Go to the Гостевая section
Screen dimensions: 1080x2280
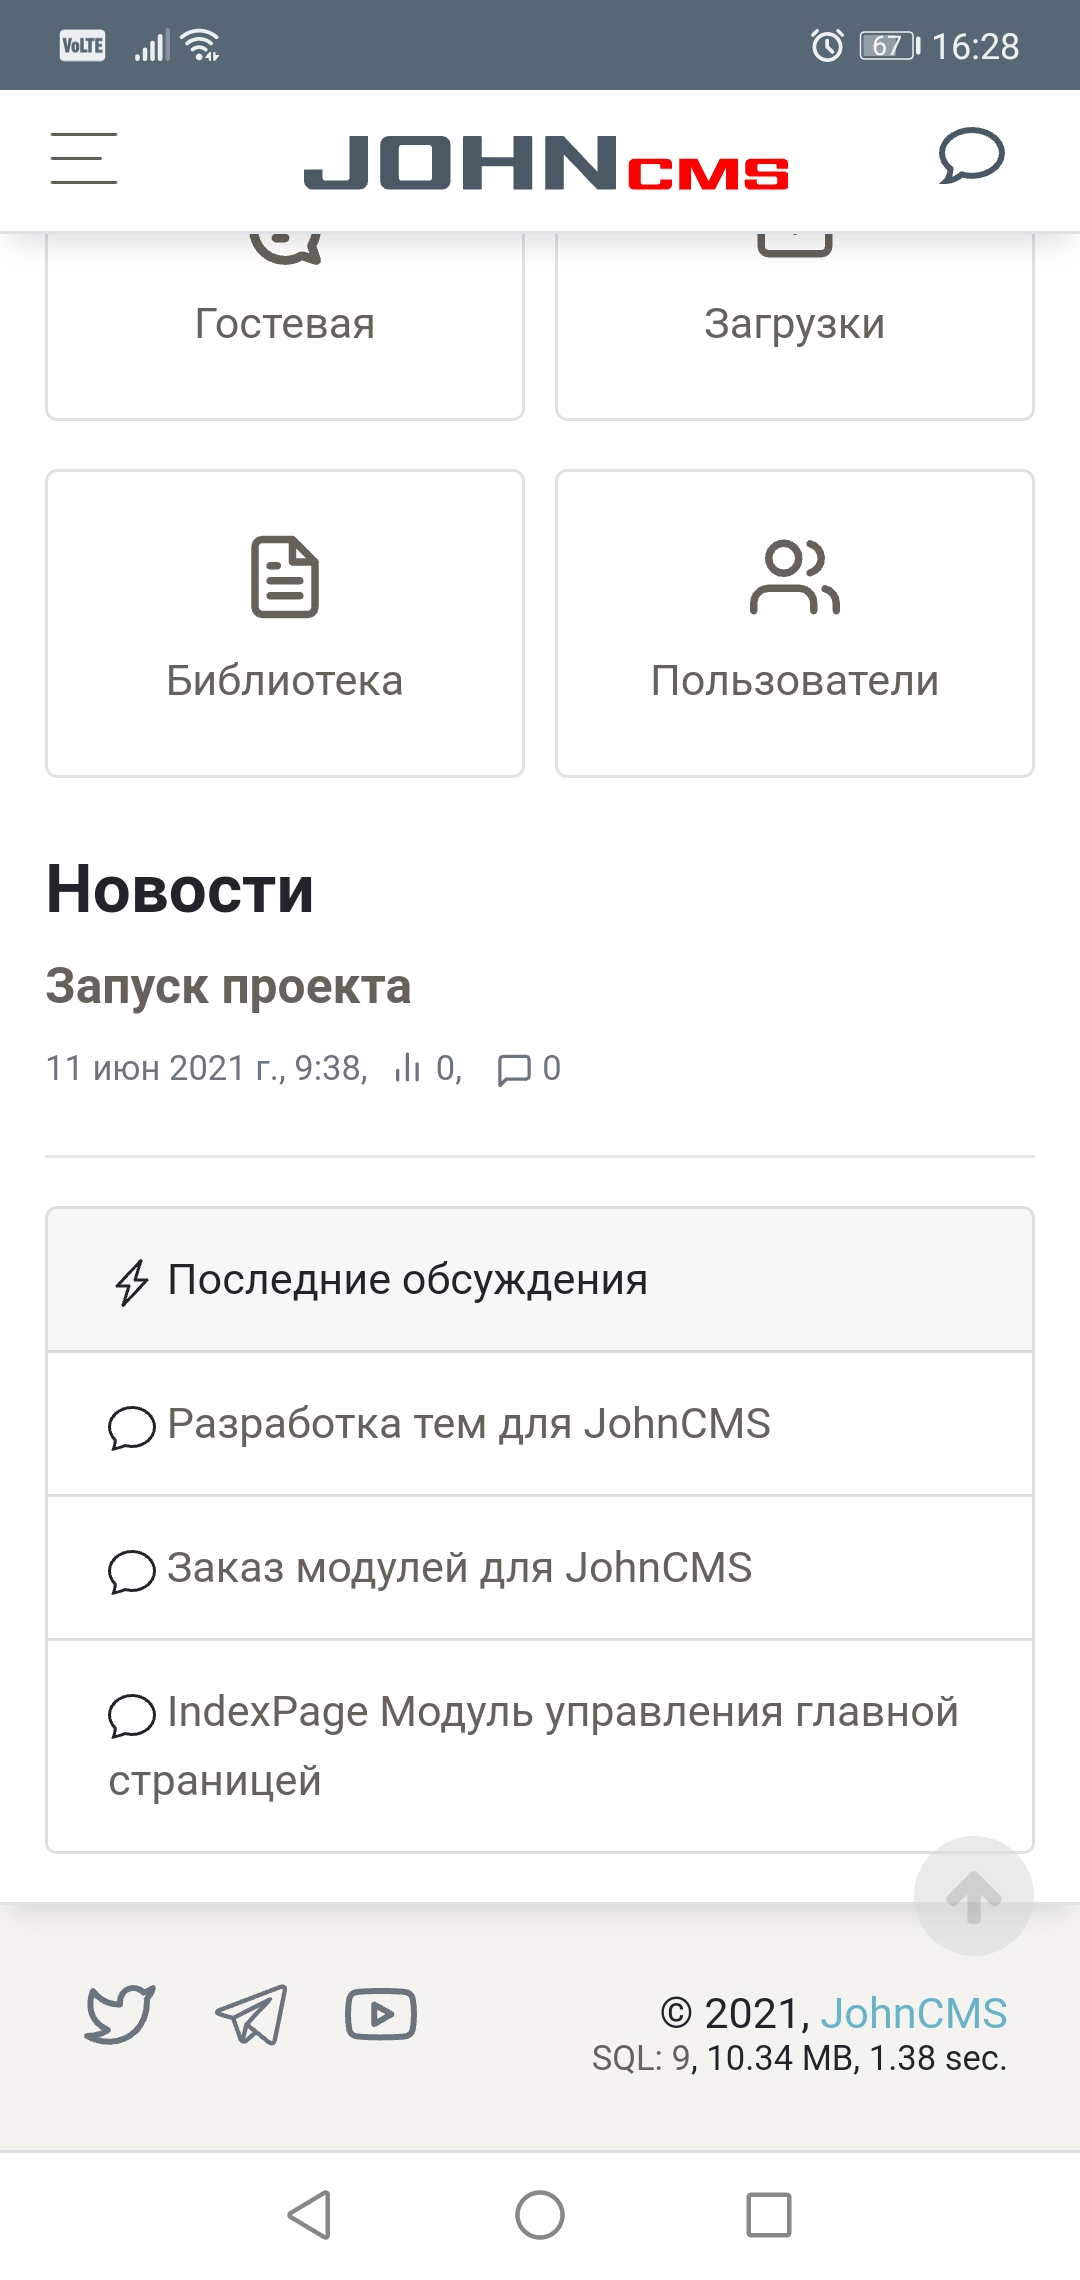coord(285,324)
